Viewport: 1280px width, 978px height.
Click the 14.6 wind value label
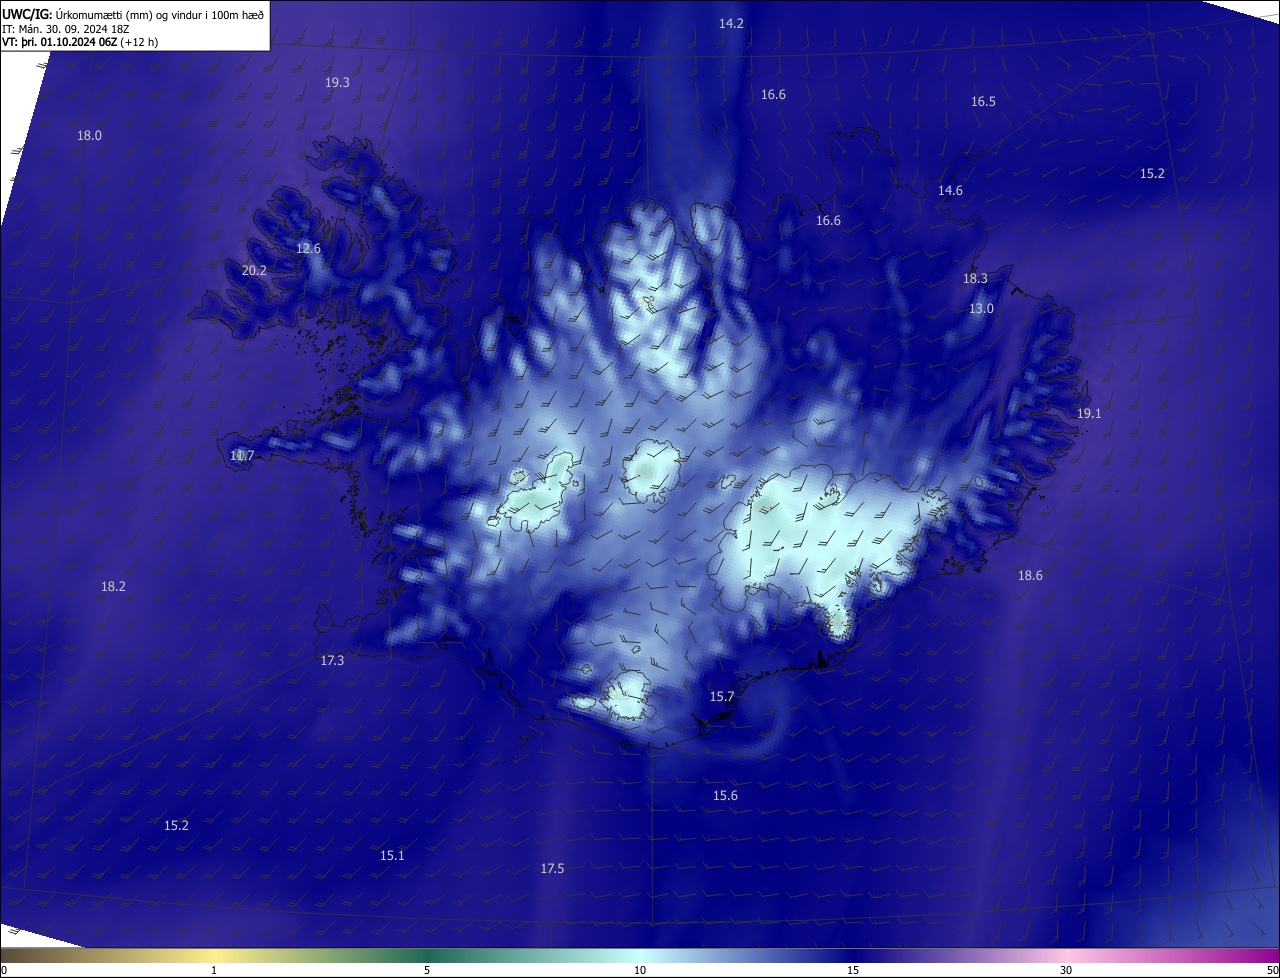coord(950,191)
